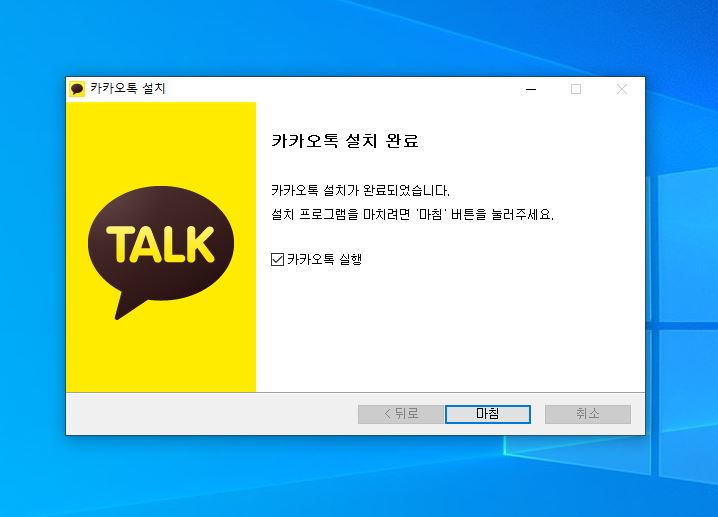The image size is (718, 517).
Task: Click the maximize button of installer window
Action: pyautogui.click(x=576, y=89)
